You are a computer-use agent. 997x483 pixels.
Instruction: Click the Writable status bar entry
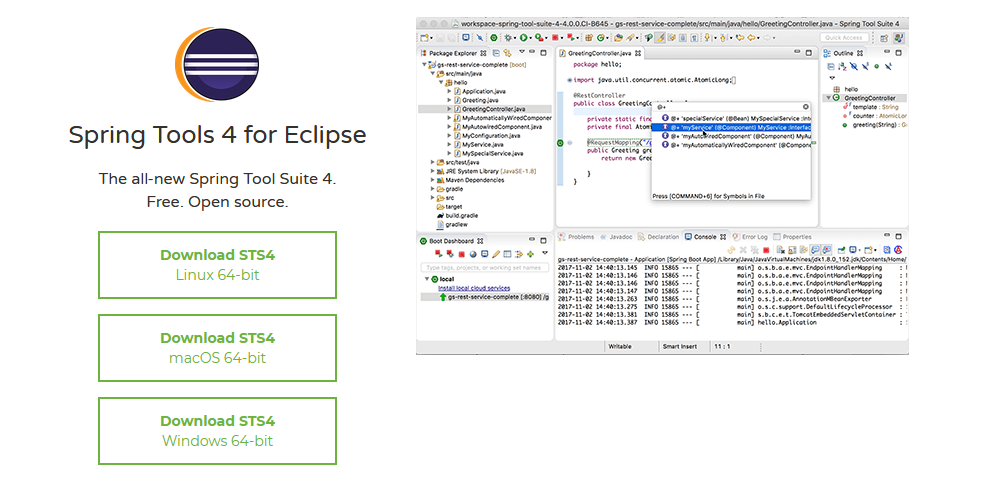point(620,346)
